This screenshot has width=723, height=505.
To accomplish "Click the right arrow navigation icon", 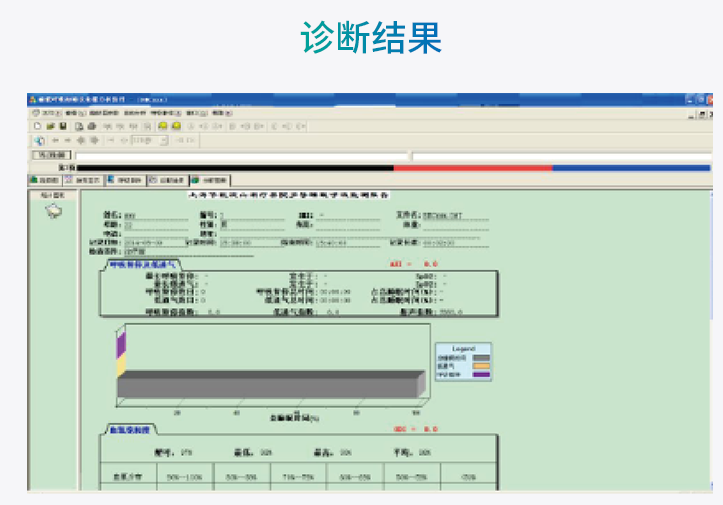I will 68,140.
